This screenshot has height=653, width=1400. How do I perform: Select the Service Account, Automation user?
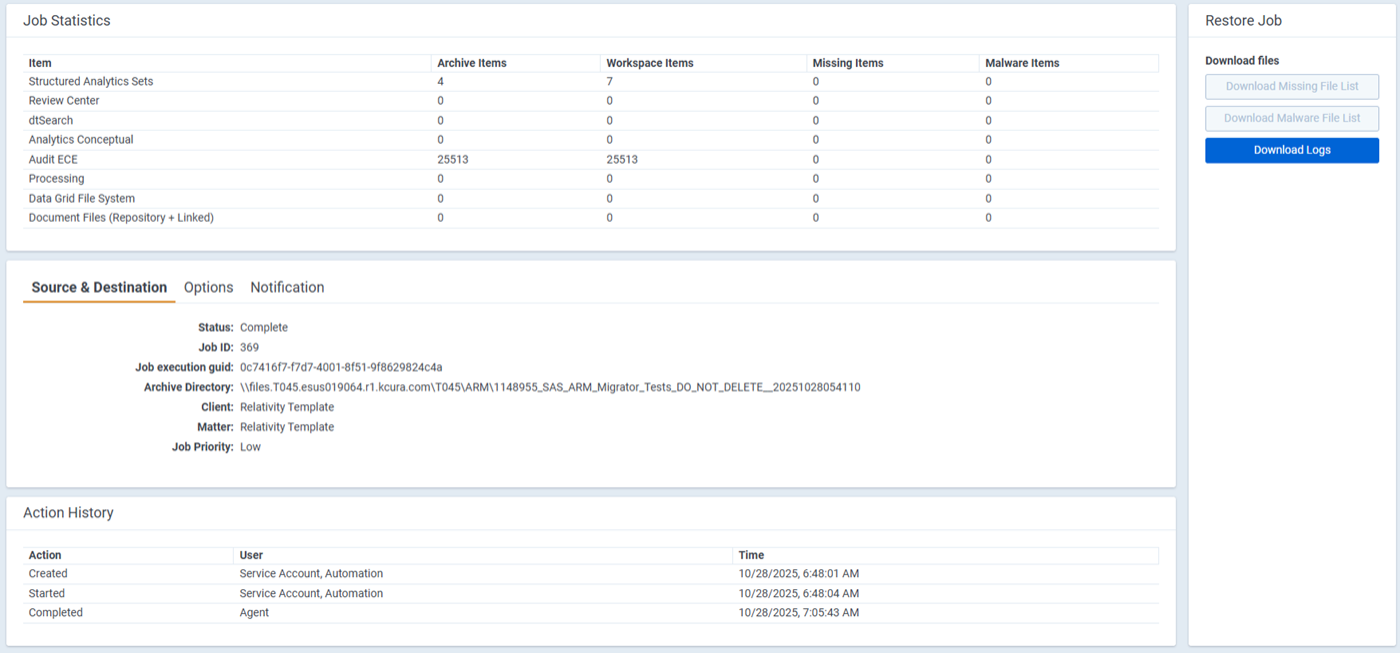tap(310, 573)
